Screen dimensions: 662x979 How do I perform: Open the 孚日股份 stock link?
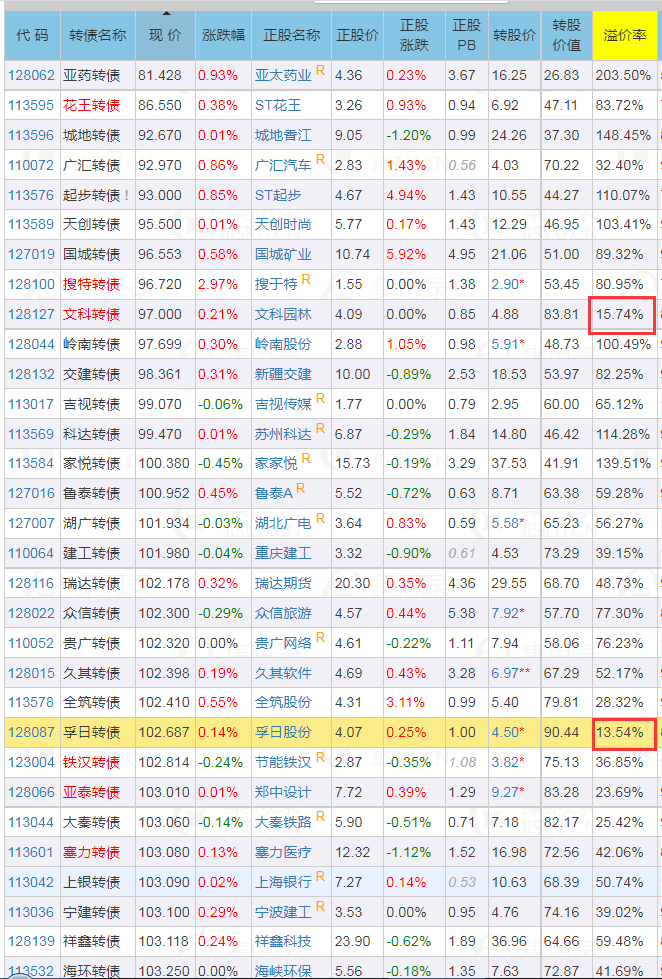click(283, 732)
